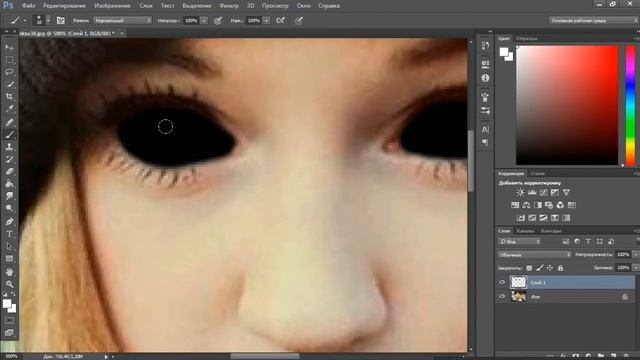
Task: Hide the Слой 1 layer
Action: click(x=502, y=282)
